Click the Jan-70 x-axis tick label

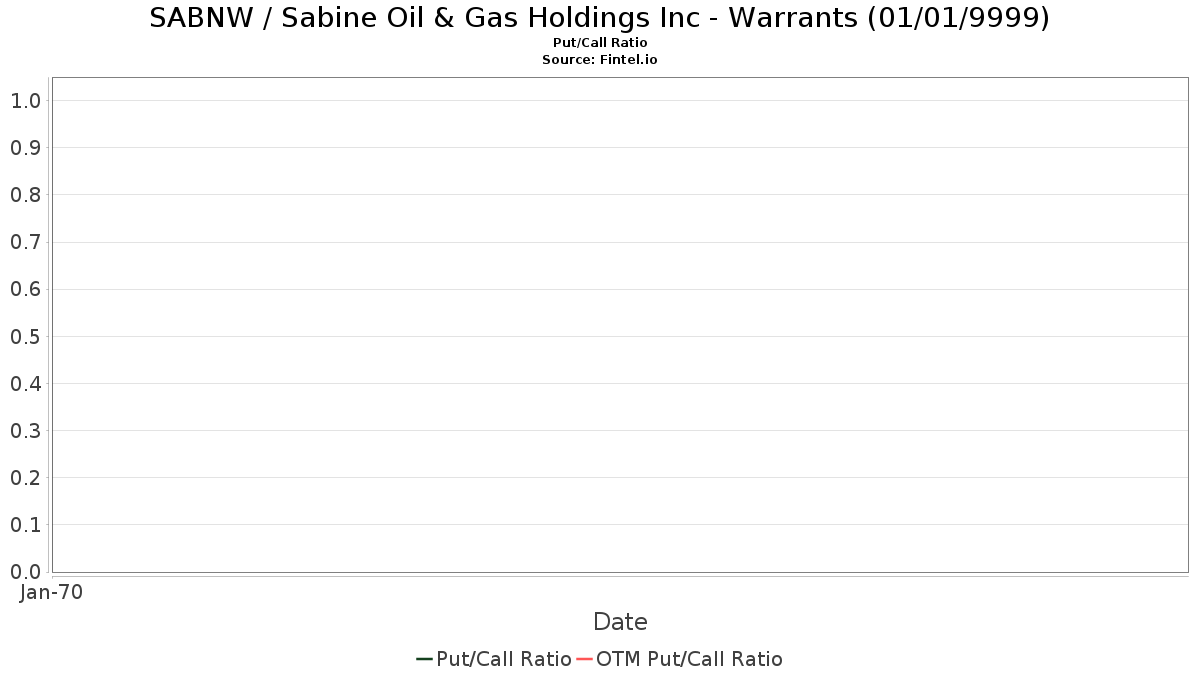(51, 592)
